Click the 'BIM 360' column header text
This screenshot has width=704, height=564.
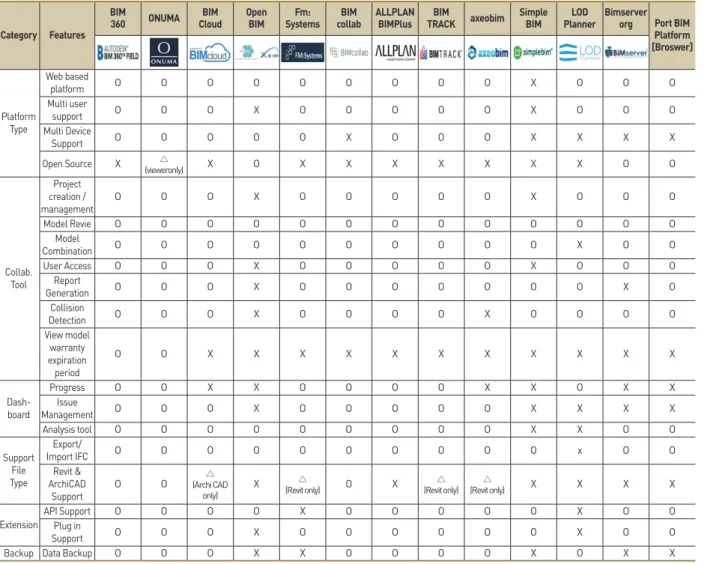pos(118,18)
